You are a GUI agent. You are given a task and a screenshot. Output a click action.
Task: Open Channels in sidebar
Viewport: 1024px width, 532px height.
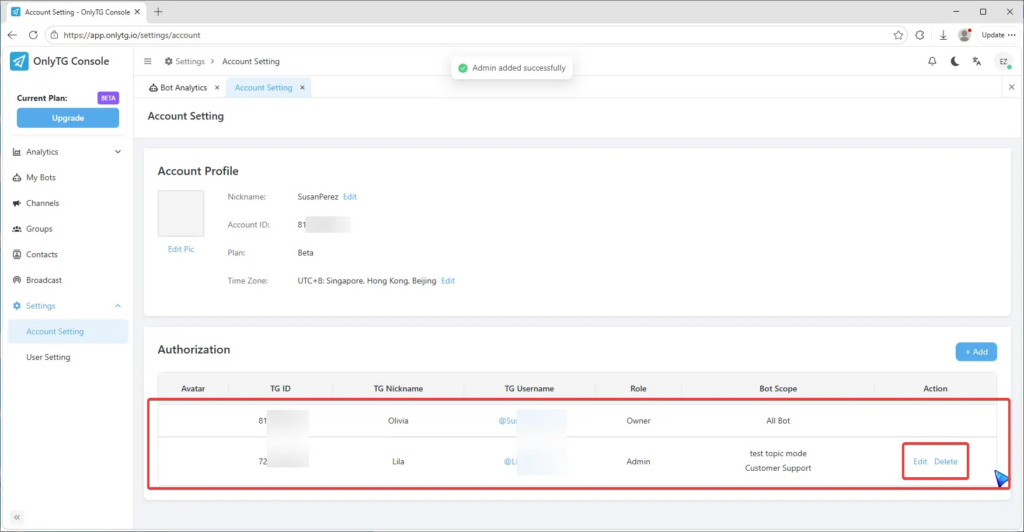pyautogui.click(x=42, y=203)
